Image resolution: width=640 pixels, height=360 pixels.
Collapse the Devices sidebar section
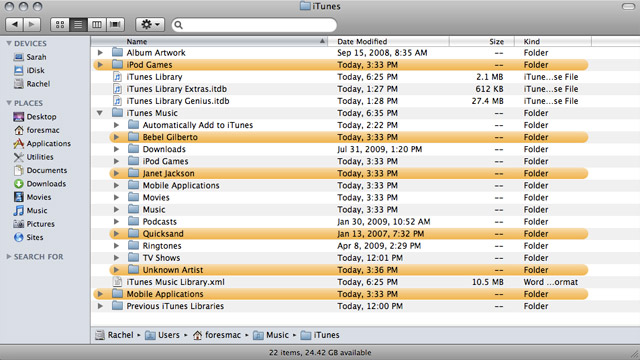[9, 43]
